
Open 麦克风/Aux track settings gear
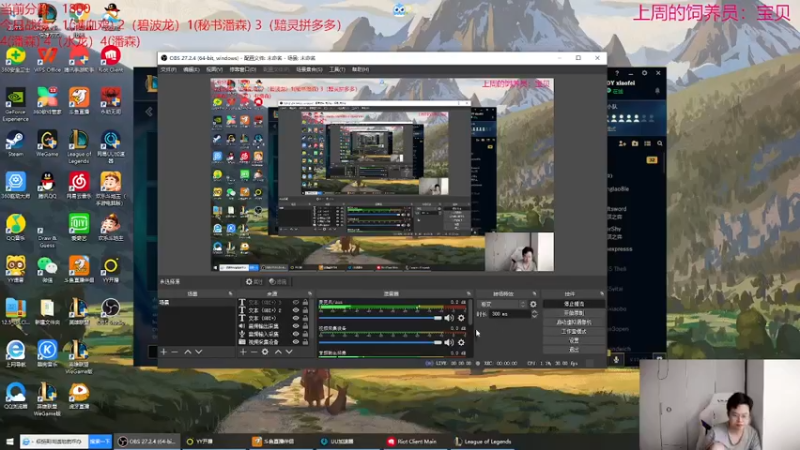461,318
